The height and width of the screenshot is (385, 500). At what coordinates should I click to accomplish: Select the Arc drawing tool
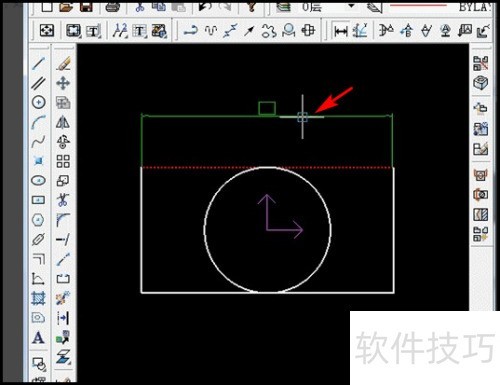[x=39, y=122]
